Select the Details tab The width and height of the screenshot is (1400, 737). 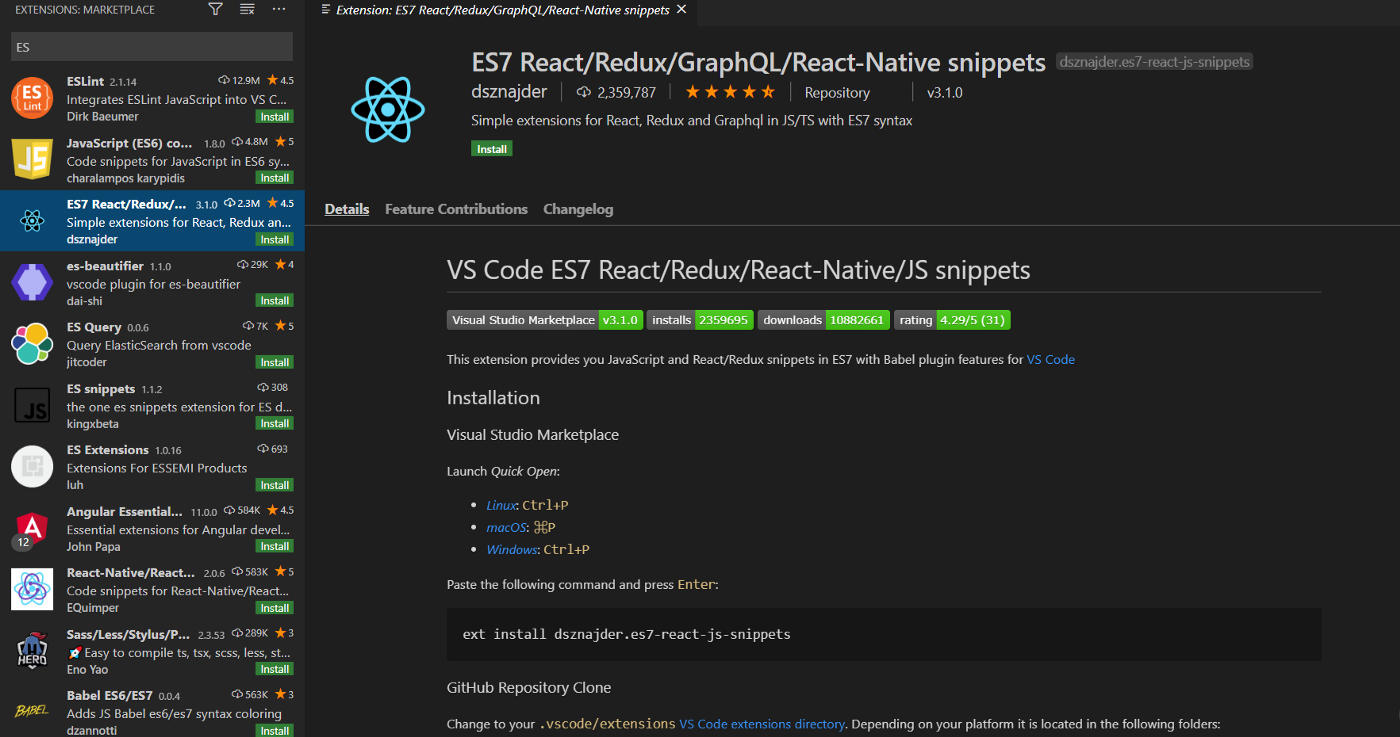347,209
